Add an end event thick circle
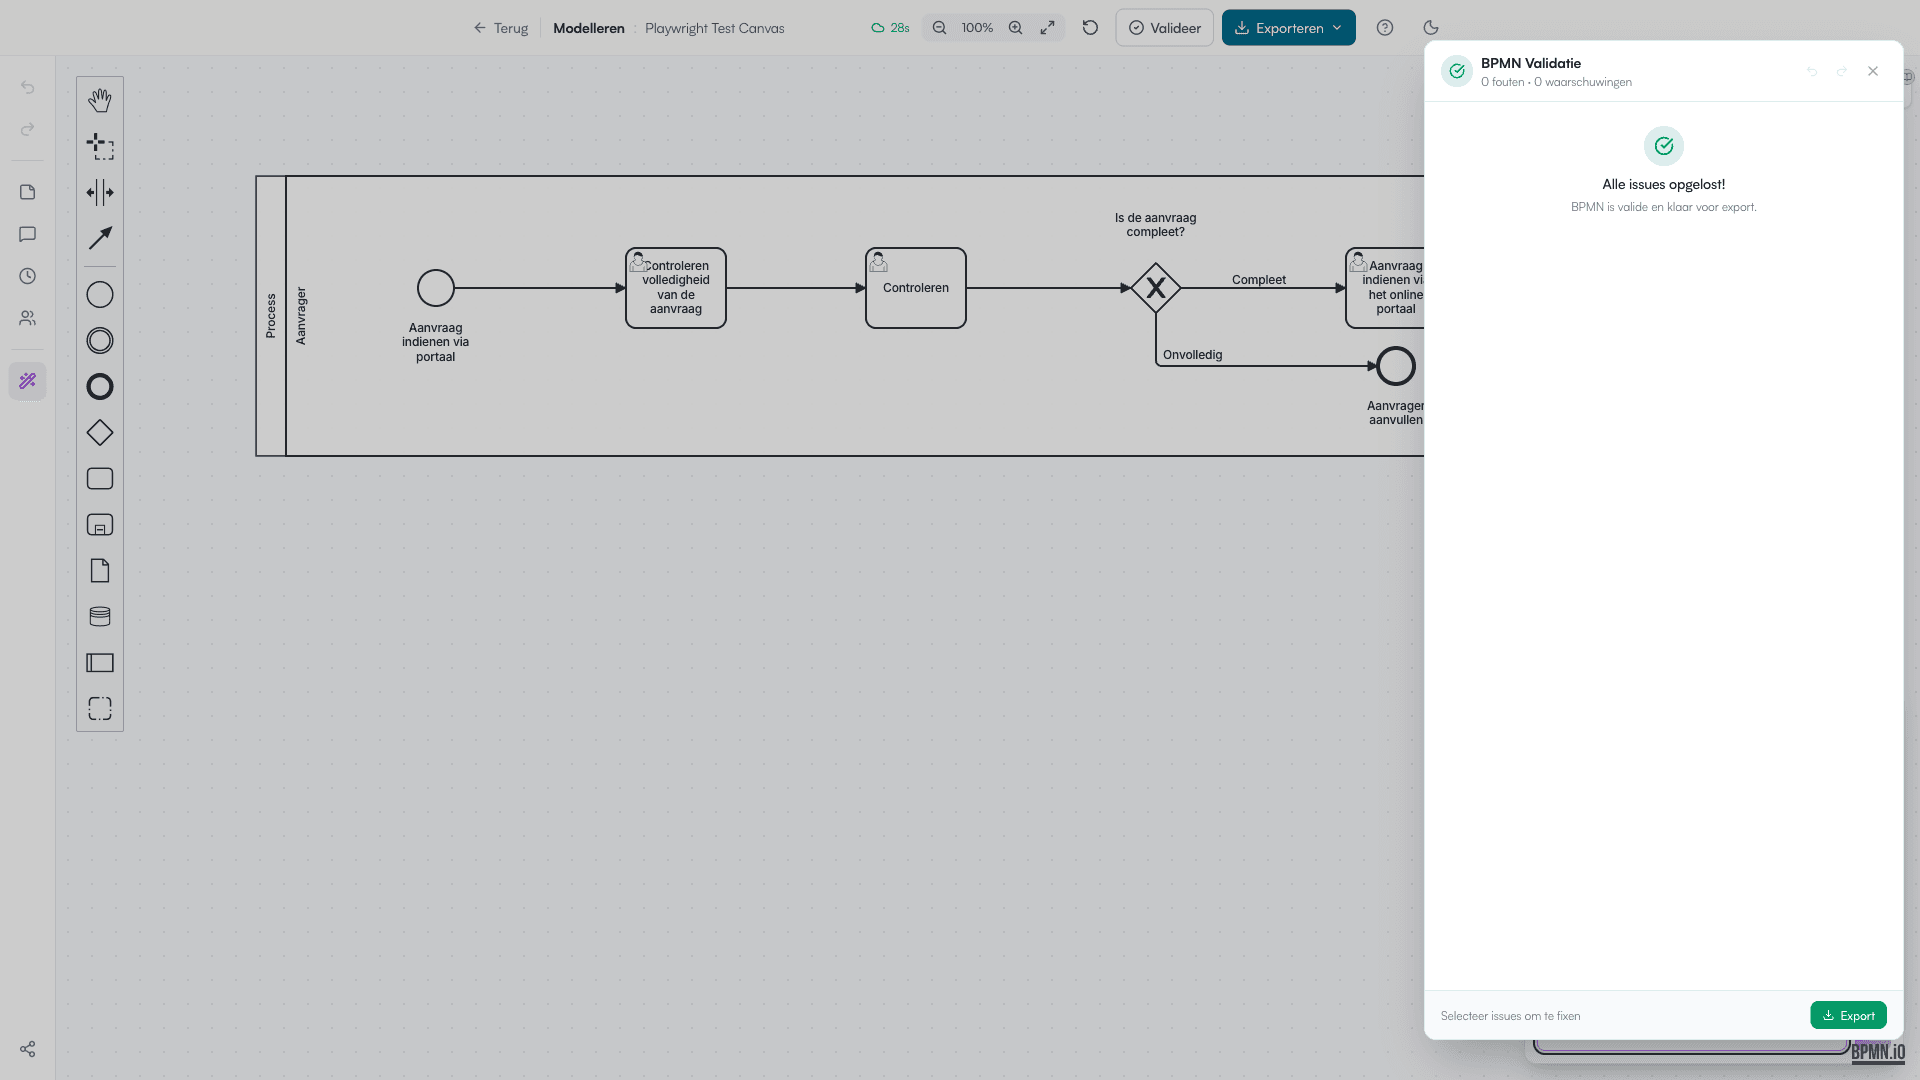 click(x=100, y=387)
